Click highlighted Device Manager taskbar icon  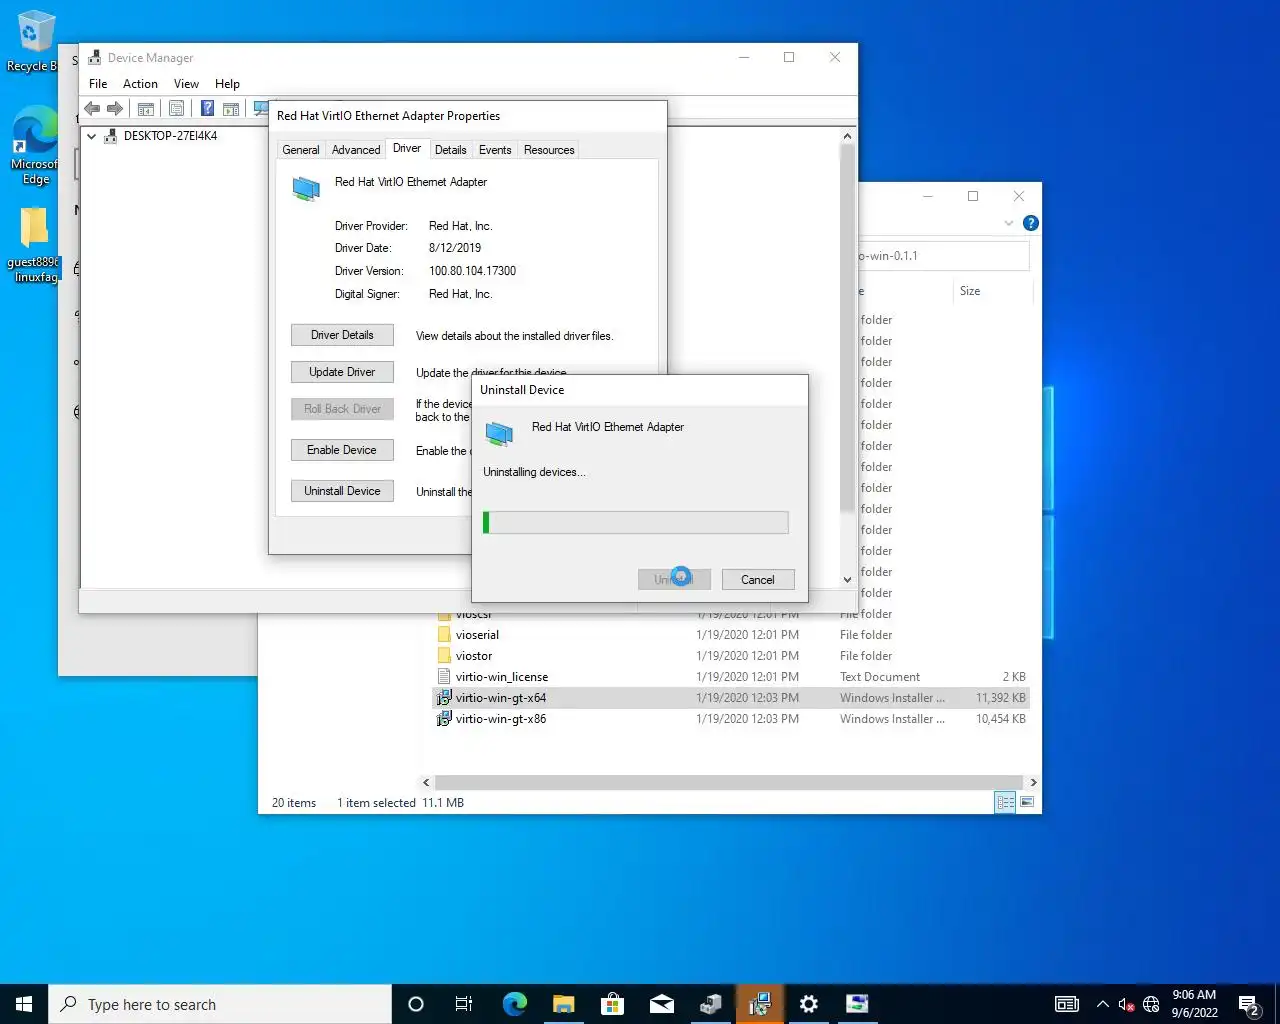pos(760,1004)
